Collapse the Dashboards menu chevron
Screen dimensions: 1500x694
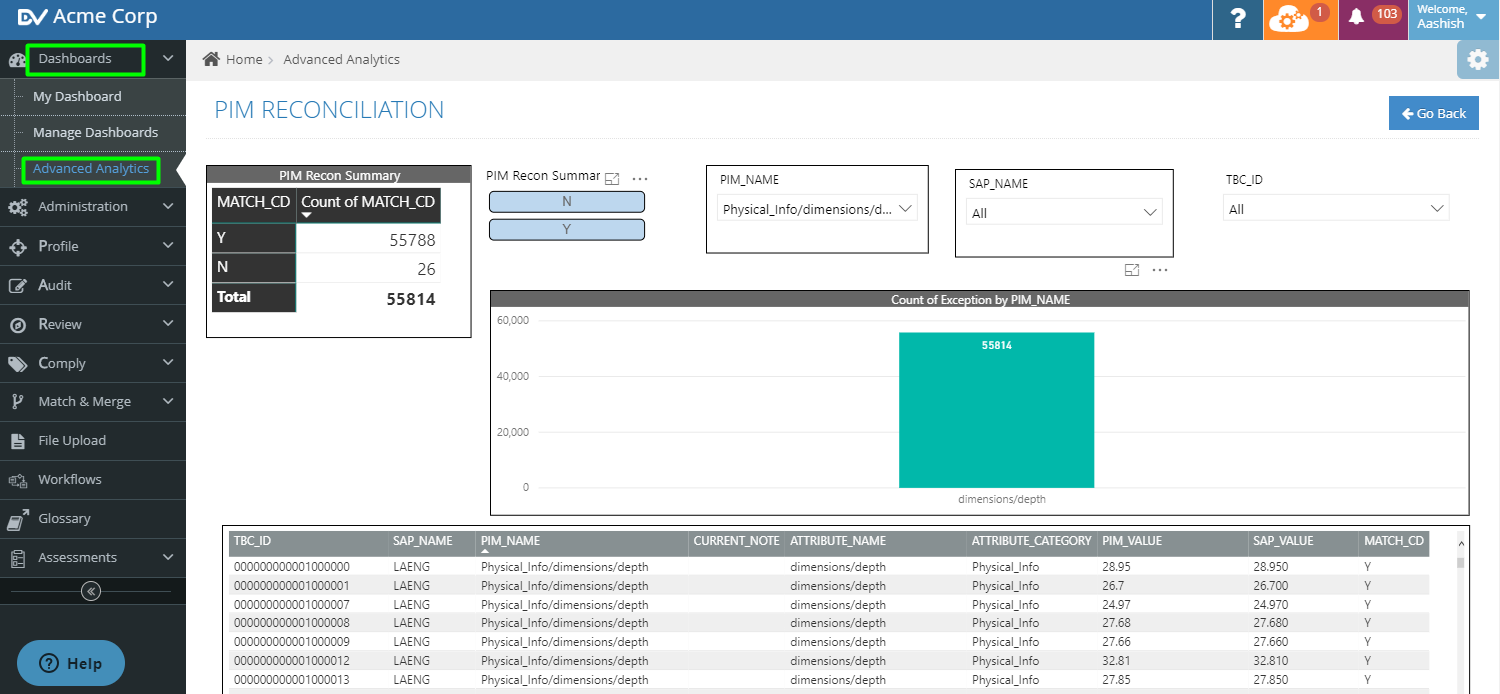click(x=168, y=59)
